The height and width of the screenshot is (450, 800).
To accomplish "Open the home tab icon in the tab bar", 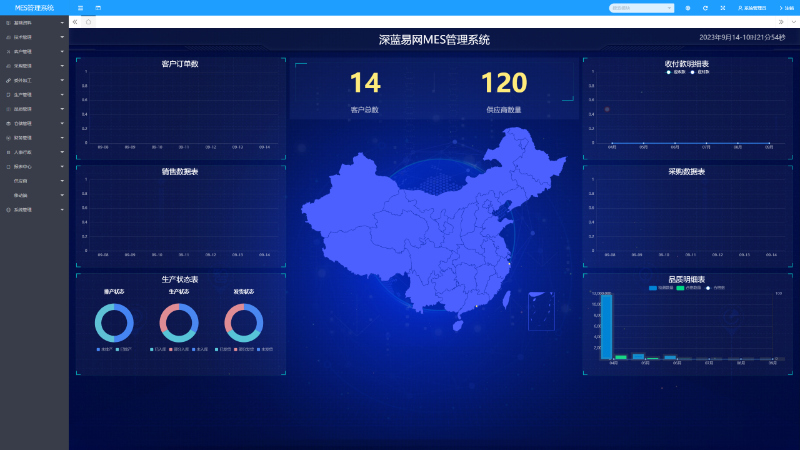I will coord(88,22).
